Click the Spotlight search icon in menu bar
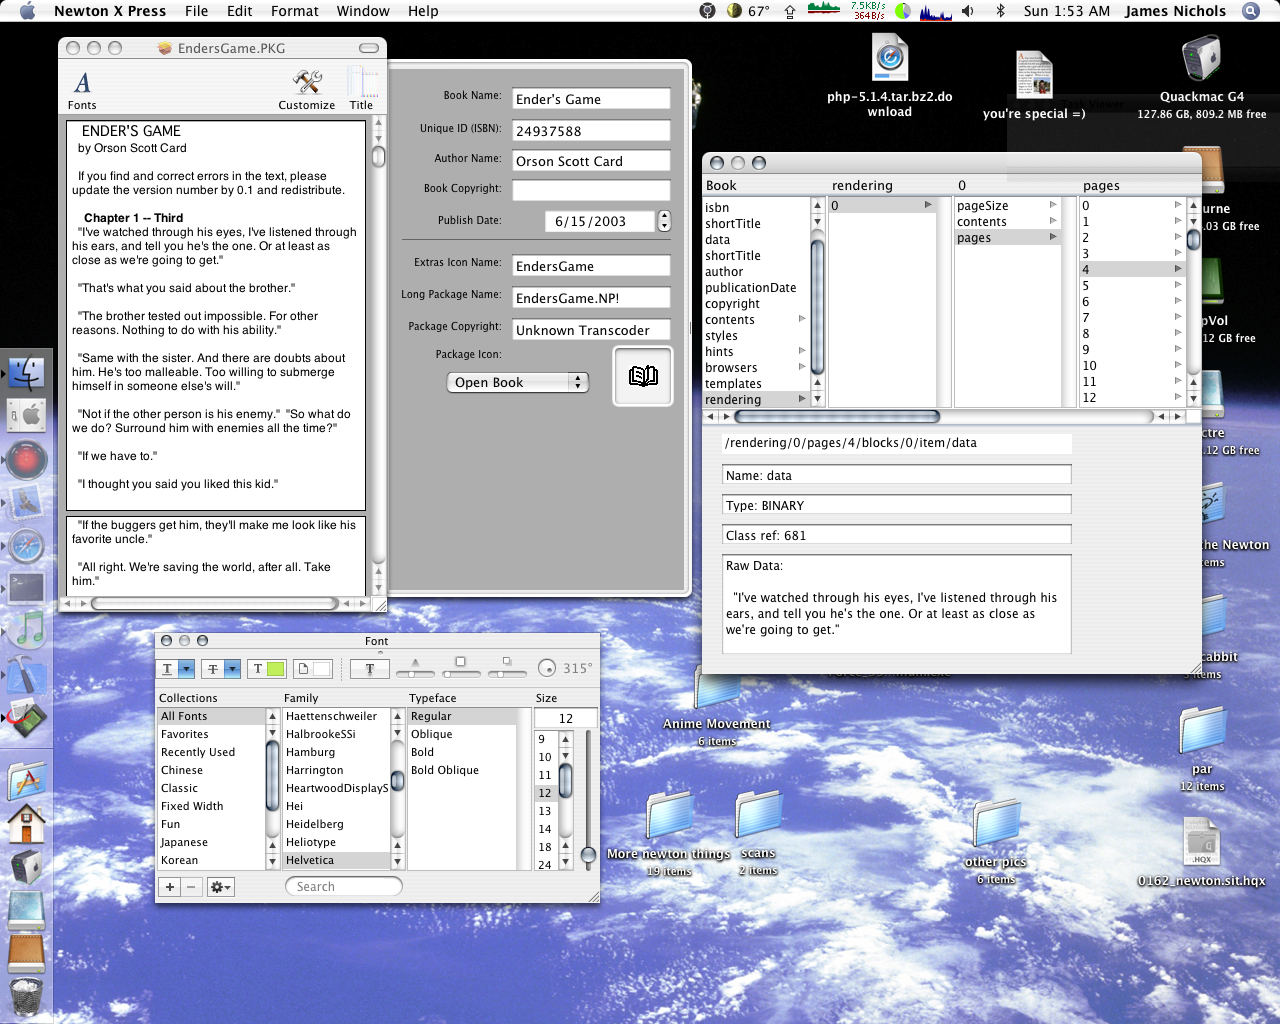 pyautogui.click(x=1251, y=11)
